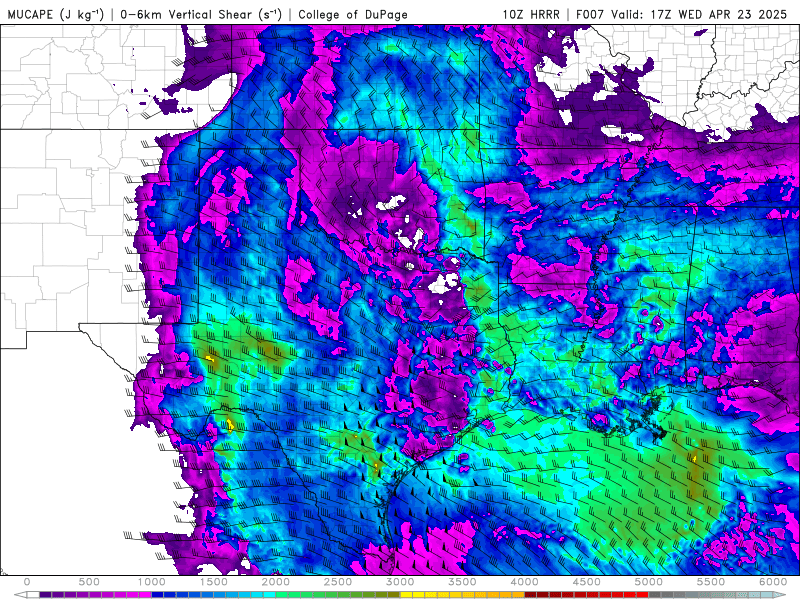Click the 4000 value on the color scale
Viewport: 800px width, 600px height.
click(x=524, y=582)
